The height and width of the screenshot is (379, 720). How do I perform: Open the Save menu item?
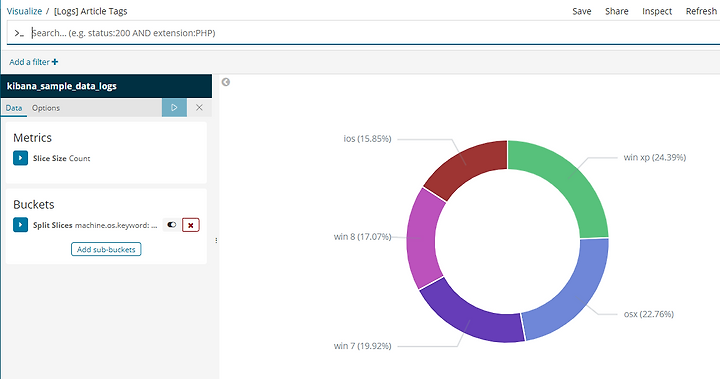coord(581,11)
